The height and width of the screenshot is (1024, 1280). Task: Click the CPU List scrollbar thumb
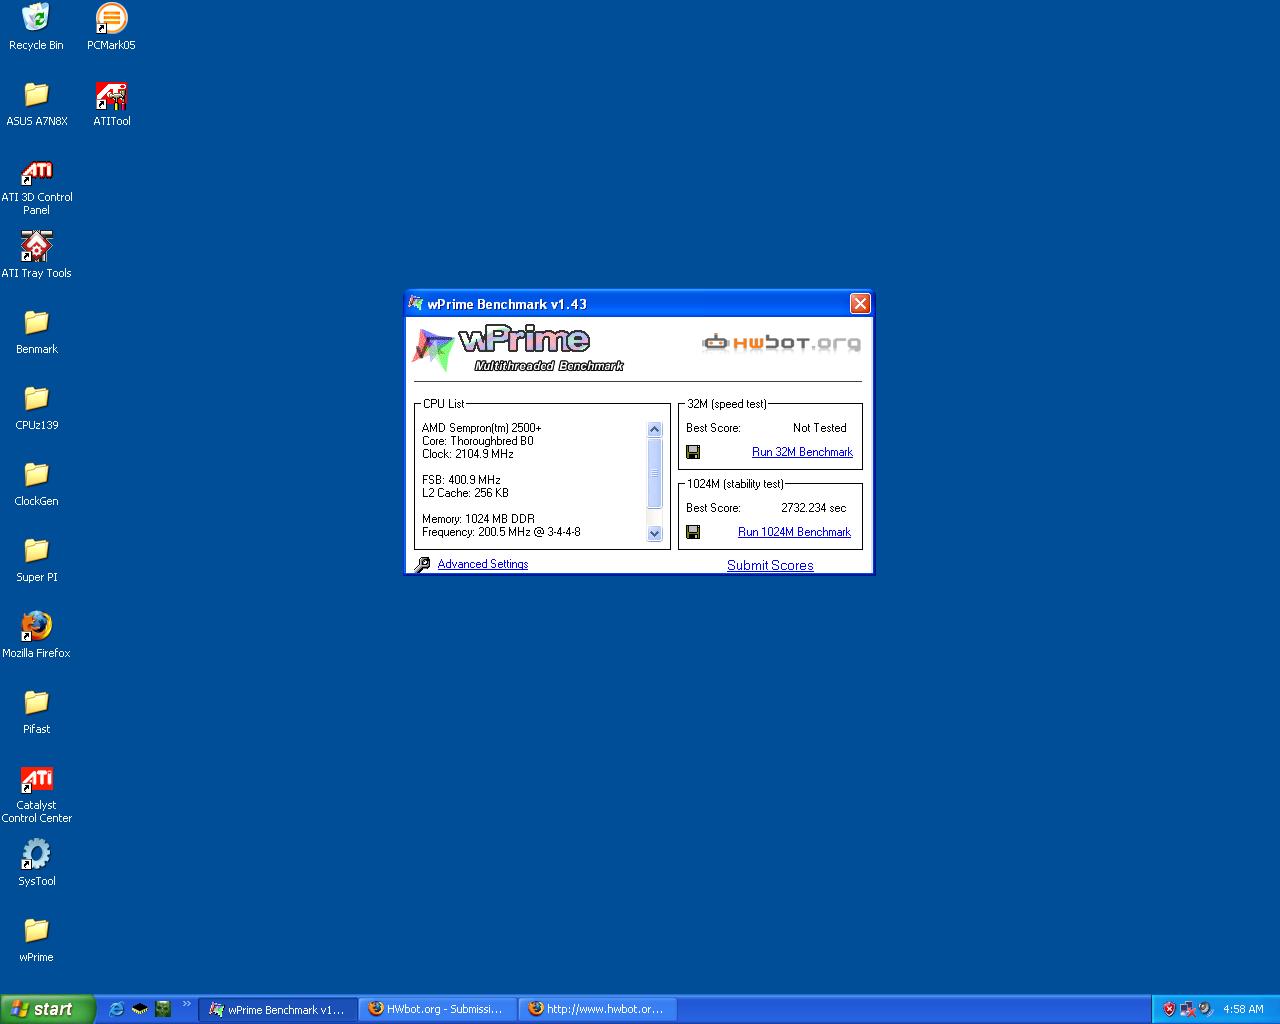[655, 474]
